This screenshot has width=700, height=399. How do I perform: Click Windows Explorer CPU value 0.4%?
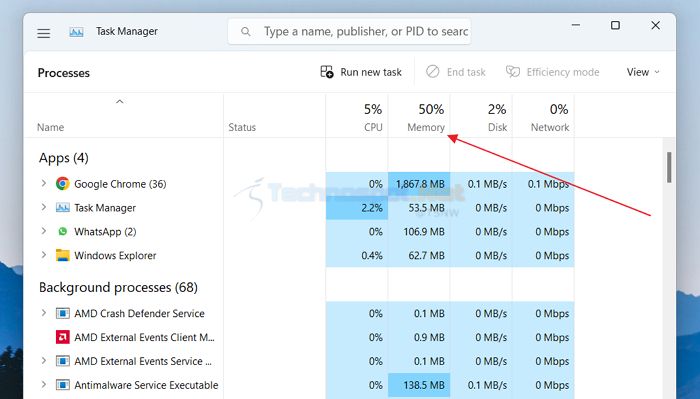(372, 256)
